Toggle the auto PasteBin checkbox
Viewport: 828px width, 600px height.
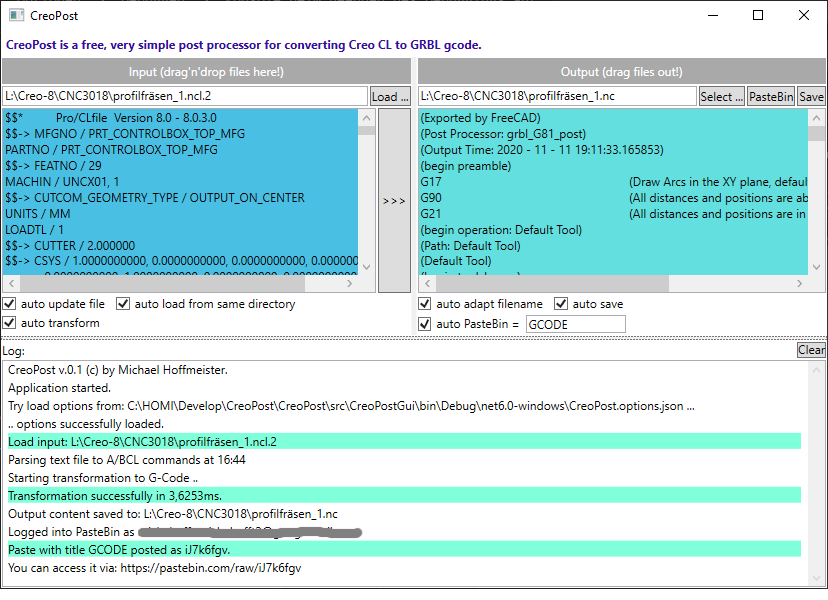pyautogui.click(x=425, y=324)
